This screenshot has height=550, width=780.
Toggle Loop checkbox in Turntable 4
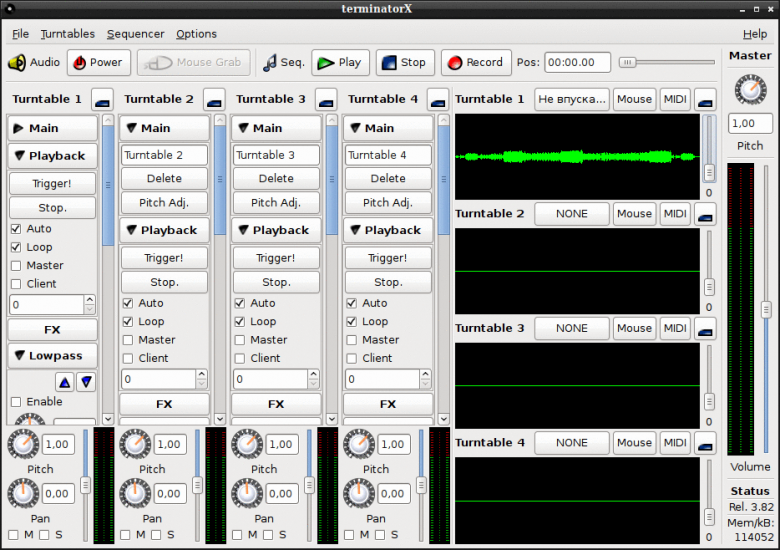coord(352,321)
